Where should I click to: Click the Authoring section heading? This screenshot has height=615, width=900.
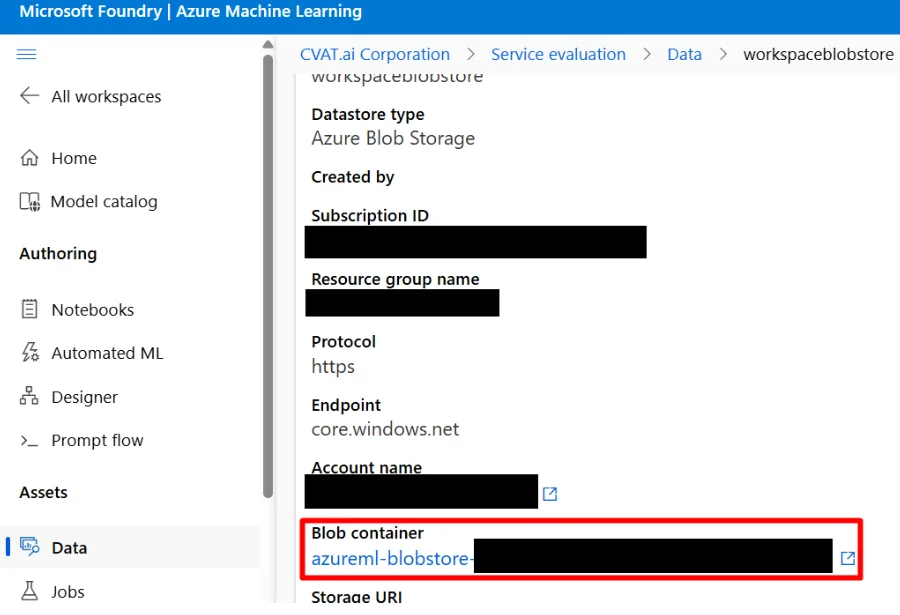pyautogui.click(x=58, y=254)
